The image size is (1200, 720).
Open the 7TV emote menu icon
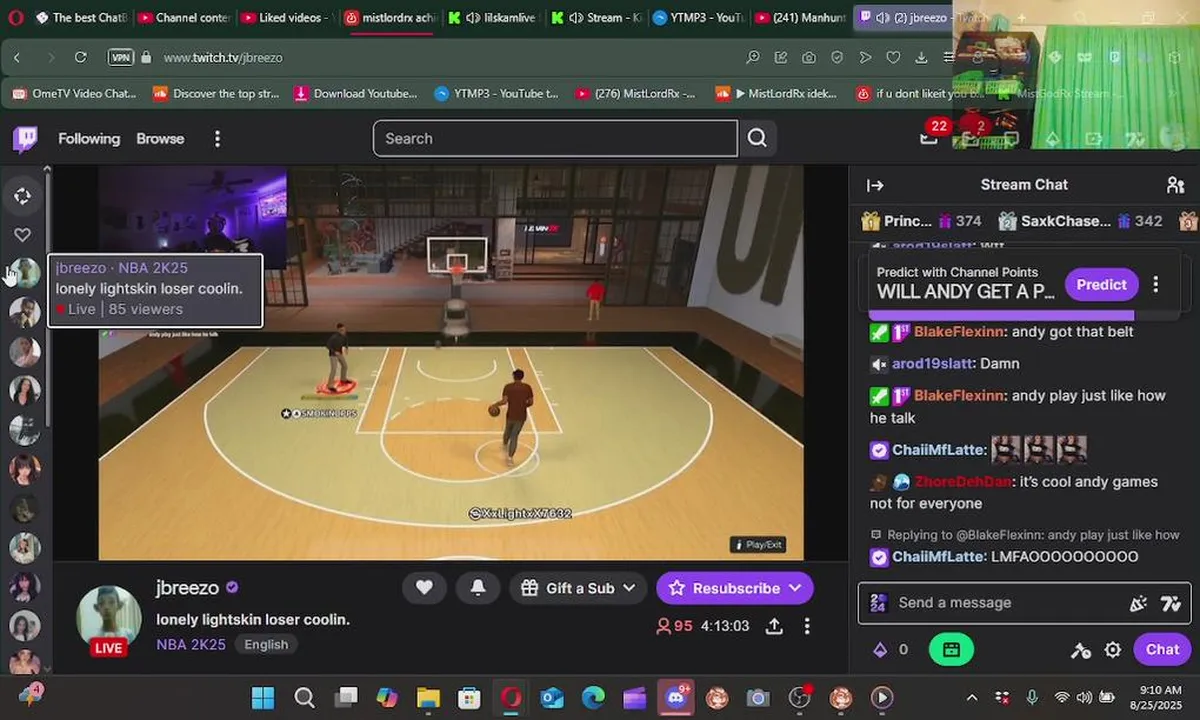coord(1171,603)
